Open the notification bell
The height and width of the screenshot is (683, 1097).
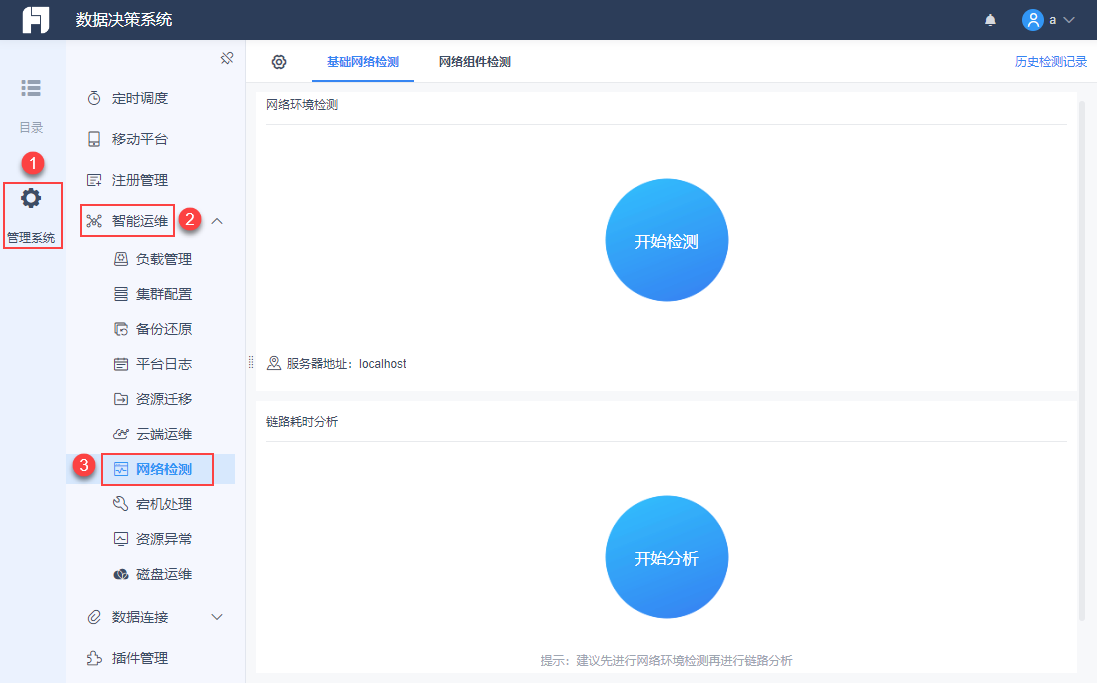click(x=990, y=20)
